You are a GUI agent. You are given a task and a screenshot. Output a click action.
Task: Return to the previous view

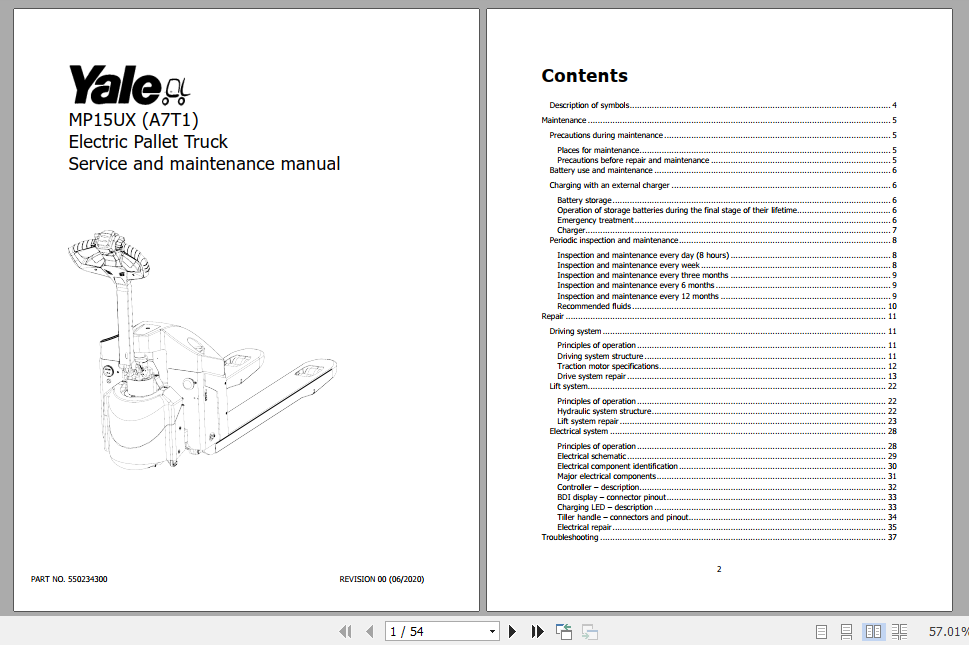tap(562, 631)
